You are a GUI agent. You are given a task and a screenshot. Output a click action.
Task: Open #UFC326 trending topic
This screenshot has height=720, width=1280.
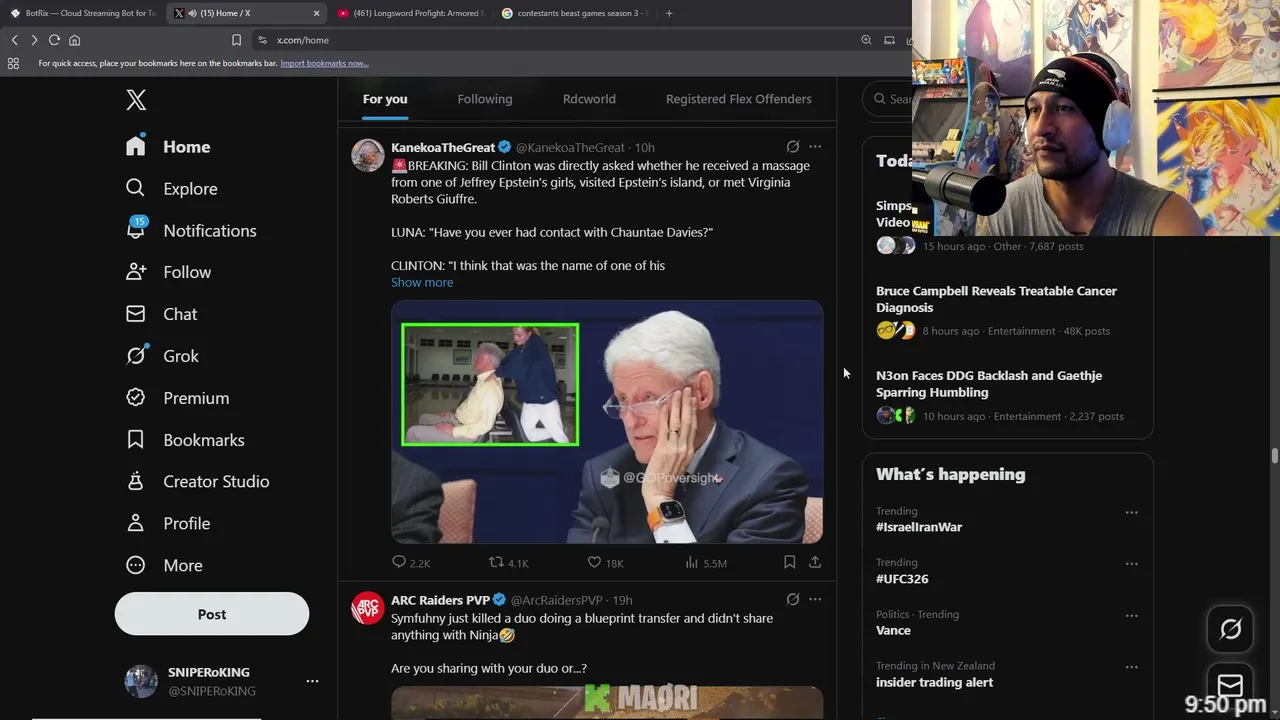(902, 579)
